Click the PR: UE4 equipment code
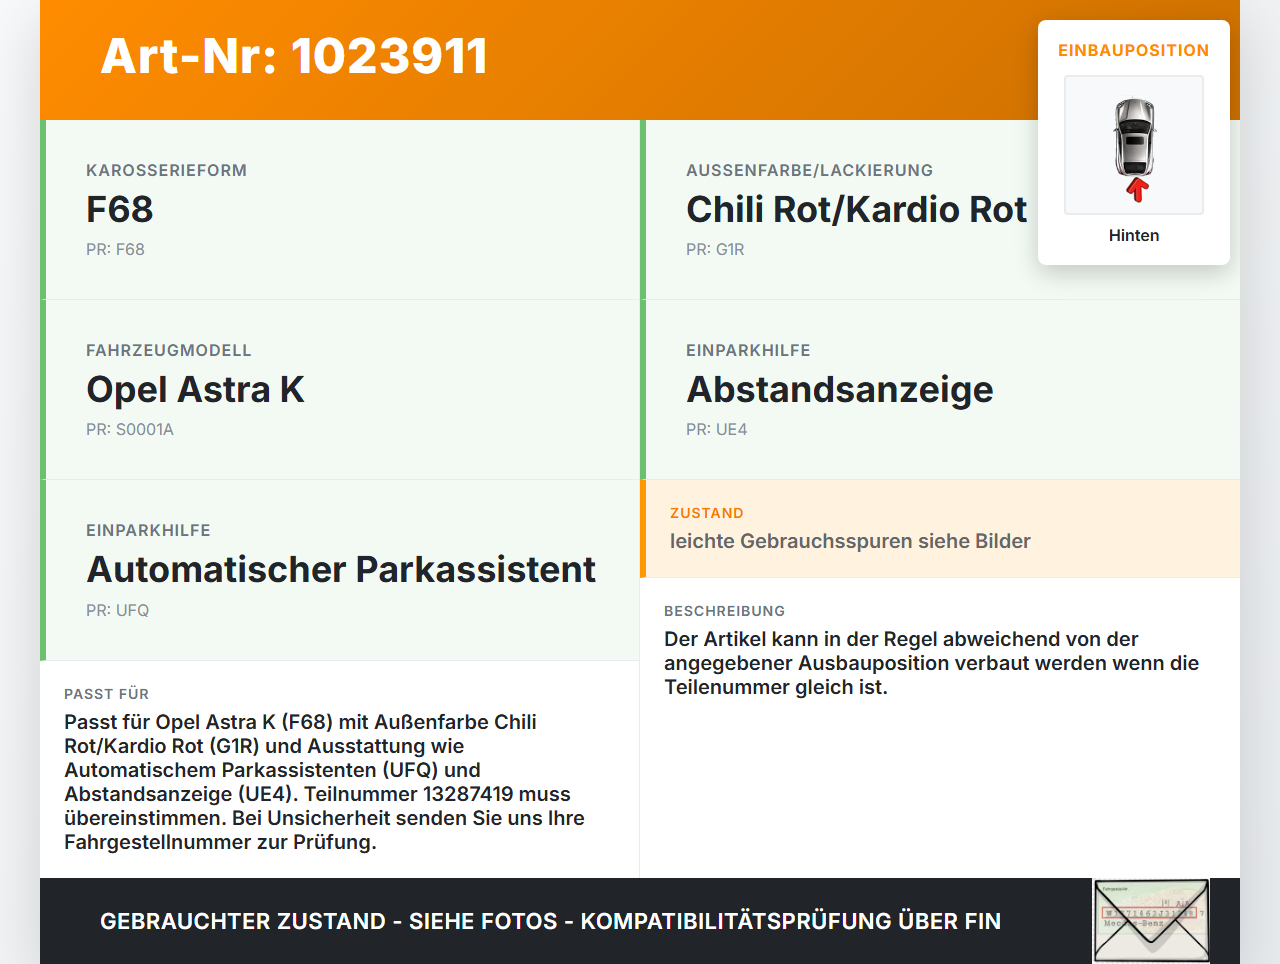Image resolution: width=1280 pixels, height=964 pixels. (716, 429)
